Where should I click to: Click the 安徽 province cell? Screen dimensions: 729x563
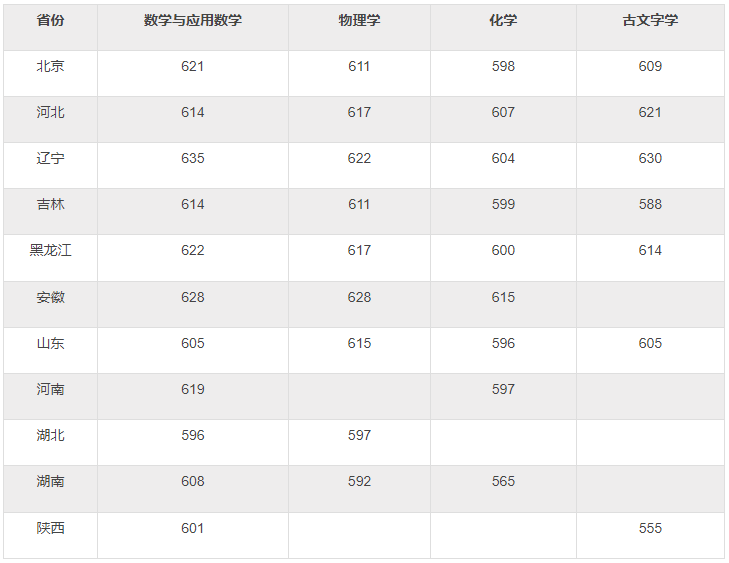pos(50,297)
